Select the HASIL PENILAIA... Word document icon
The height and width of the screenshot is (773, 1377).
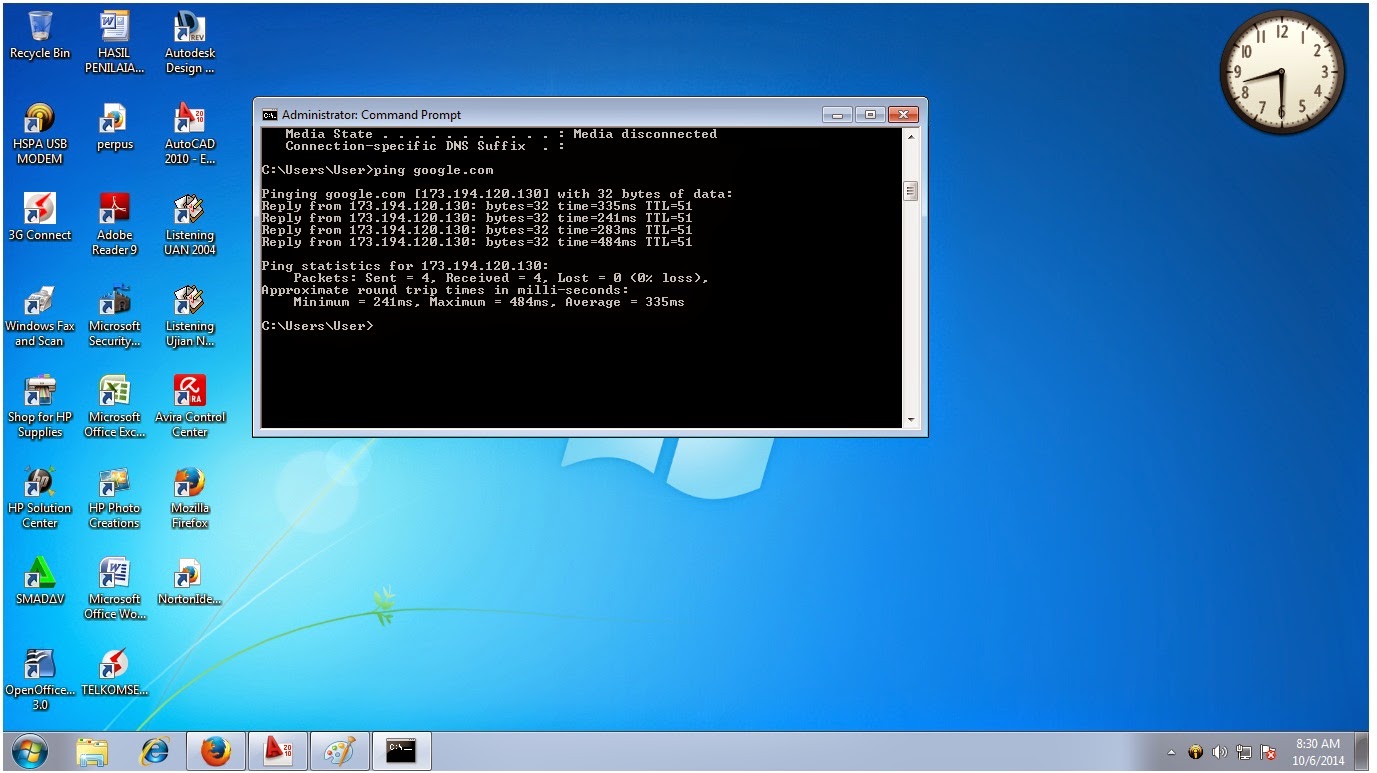[114, 43]
